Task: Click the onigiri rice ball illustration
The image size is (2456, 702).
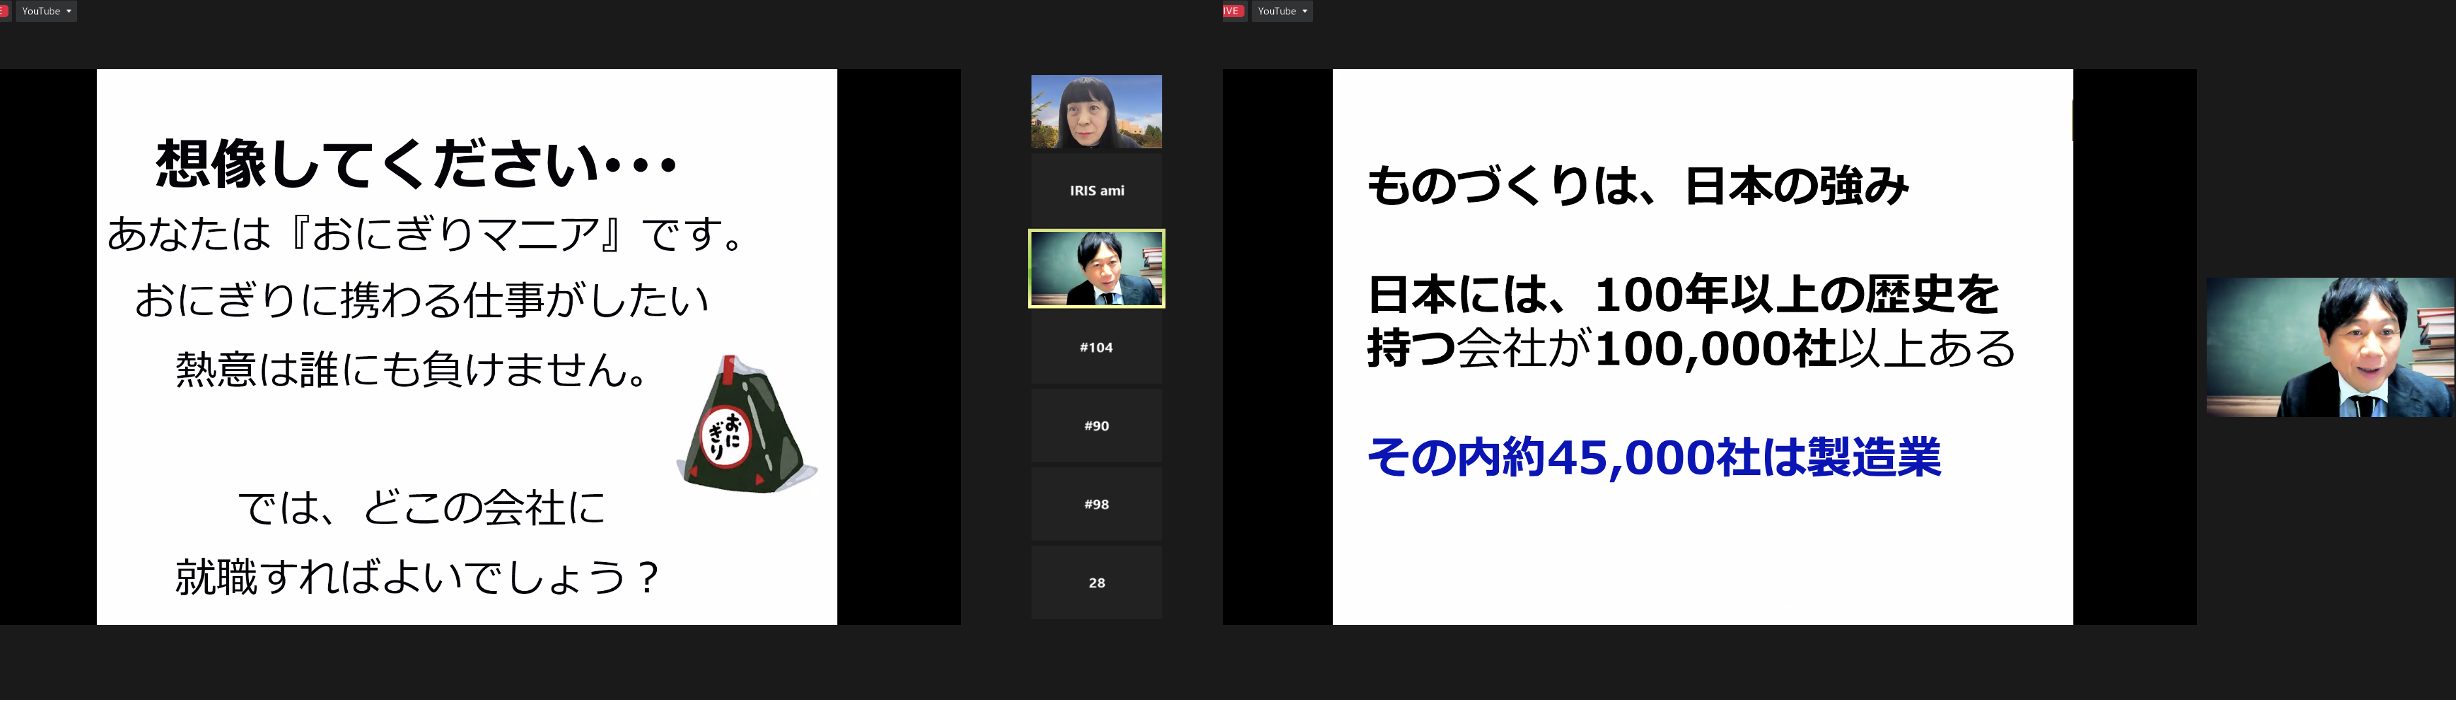Action: pos(747,427)
